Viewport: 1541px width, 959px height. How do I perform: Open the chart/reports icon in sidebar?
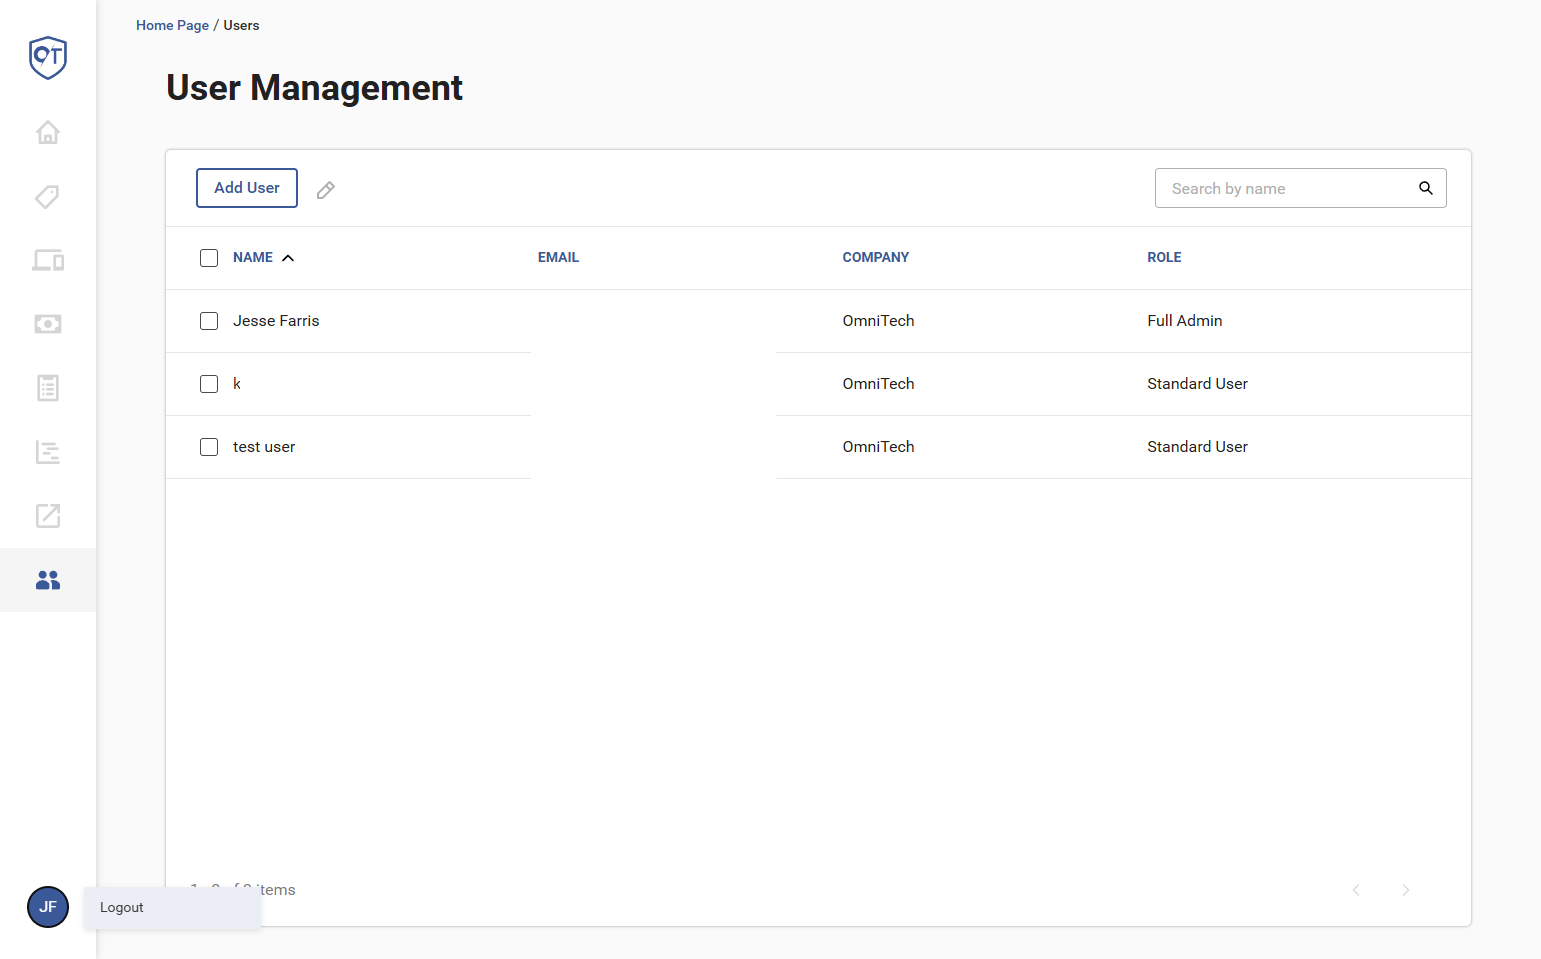[48, 452]
